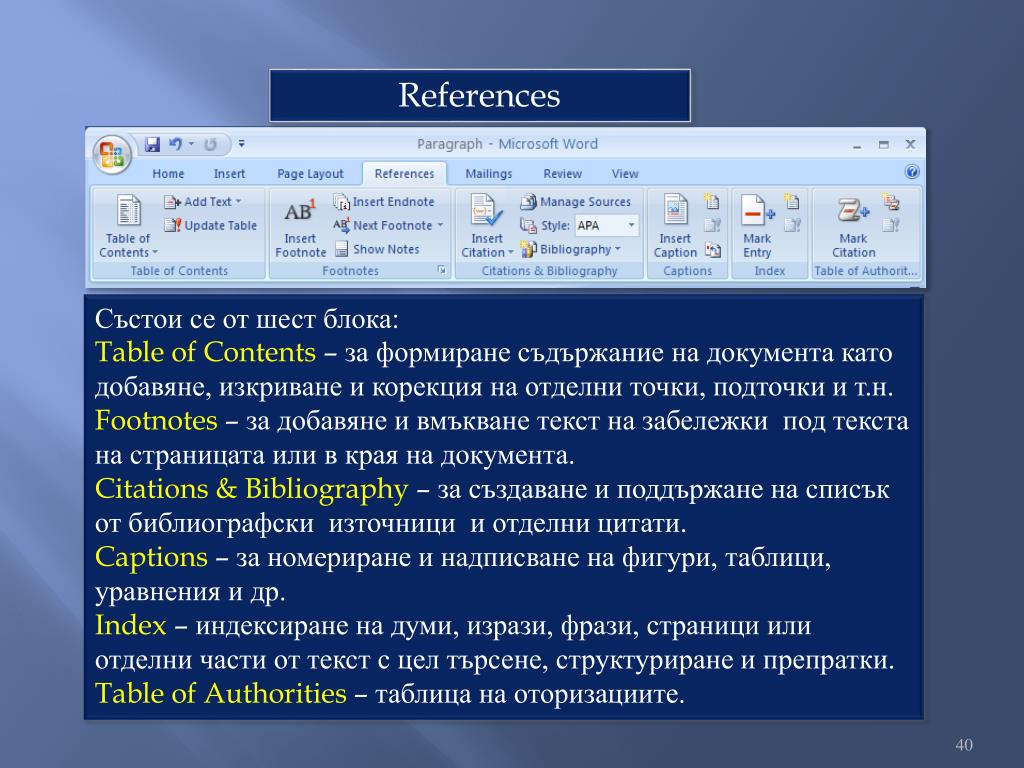Click the Table of Contents large icon
The height and width of the screenshot is (768, 1024).
[128, 210]
